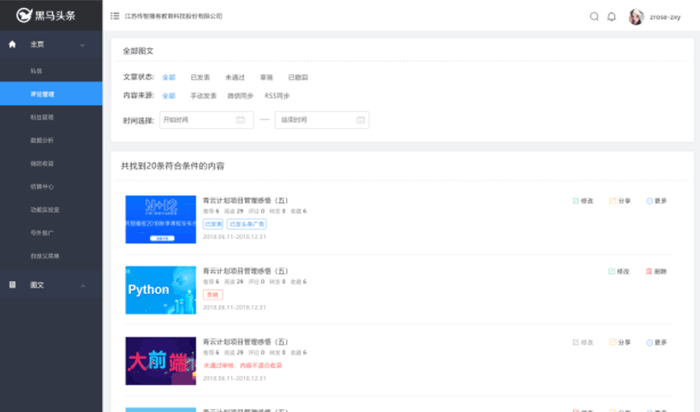Screen dimensions: 700x412
Task: Collapse the 主页 sidebar section
Action: 82,45
